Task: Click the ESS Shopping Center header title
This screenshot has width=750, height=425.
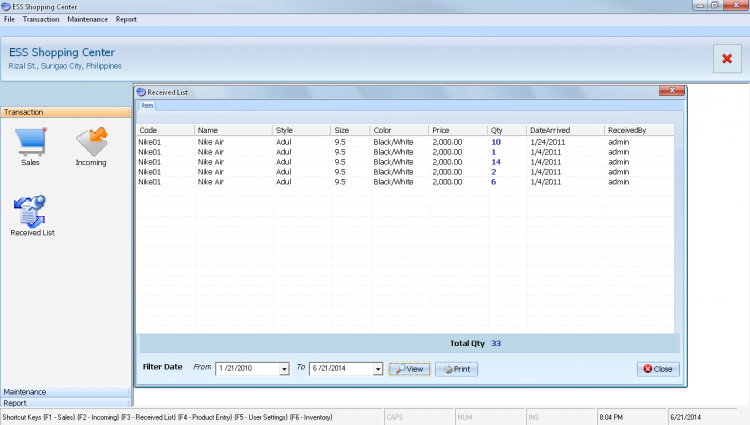Action: click(62, 53)
